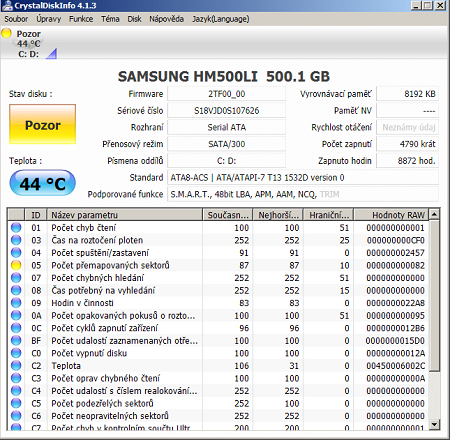The height and width of the screenshot is (440, 450).
Task: Open the Úpravy menu
Action: (49, 19)
